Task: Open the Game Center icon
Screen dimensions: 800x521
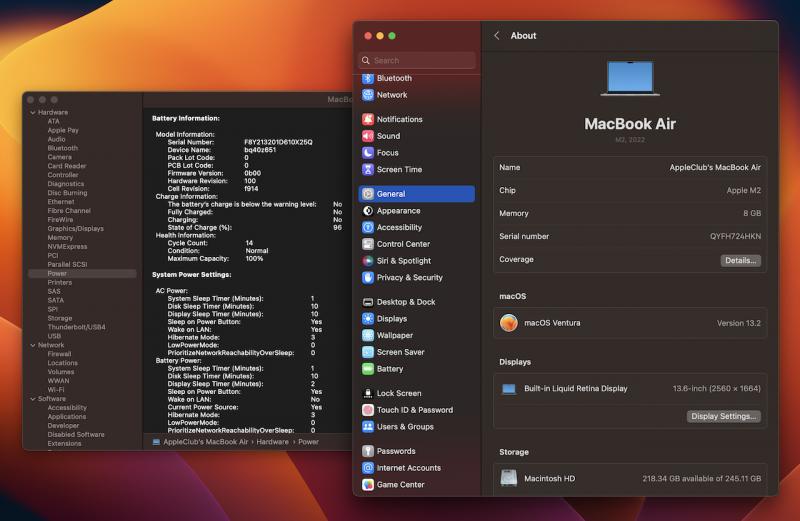Action: pos(368,485)
